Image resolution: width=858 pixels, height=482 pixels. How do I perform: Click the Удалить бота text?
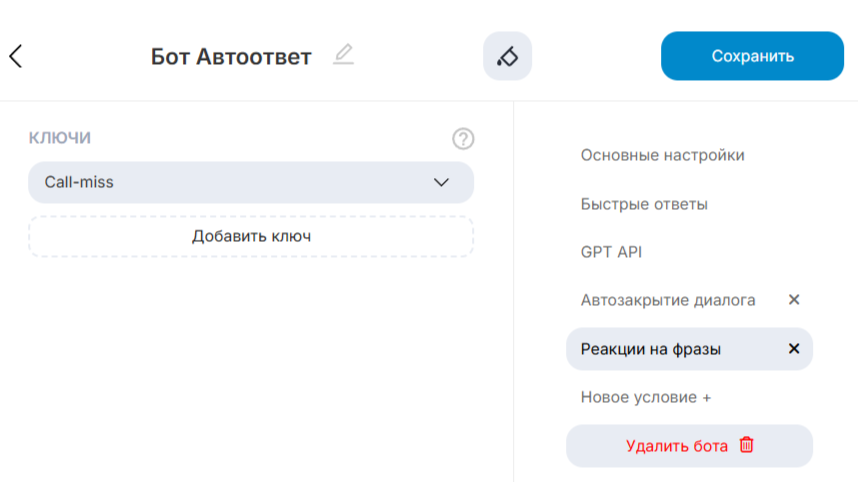point(677,446)
